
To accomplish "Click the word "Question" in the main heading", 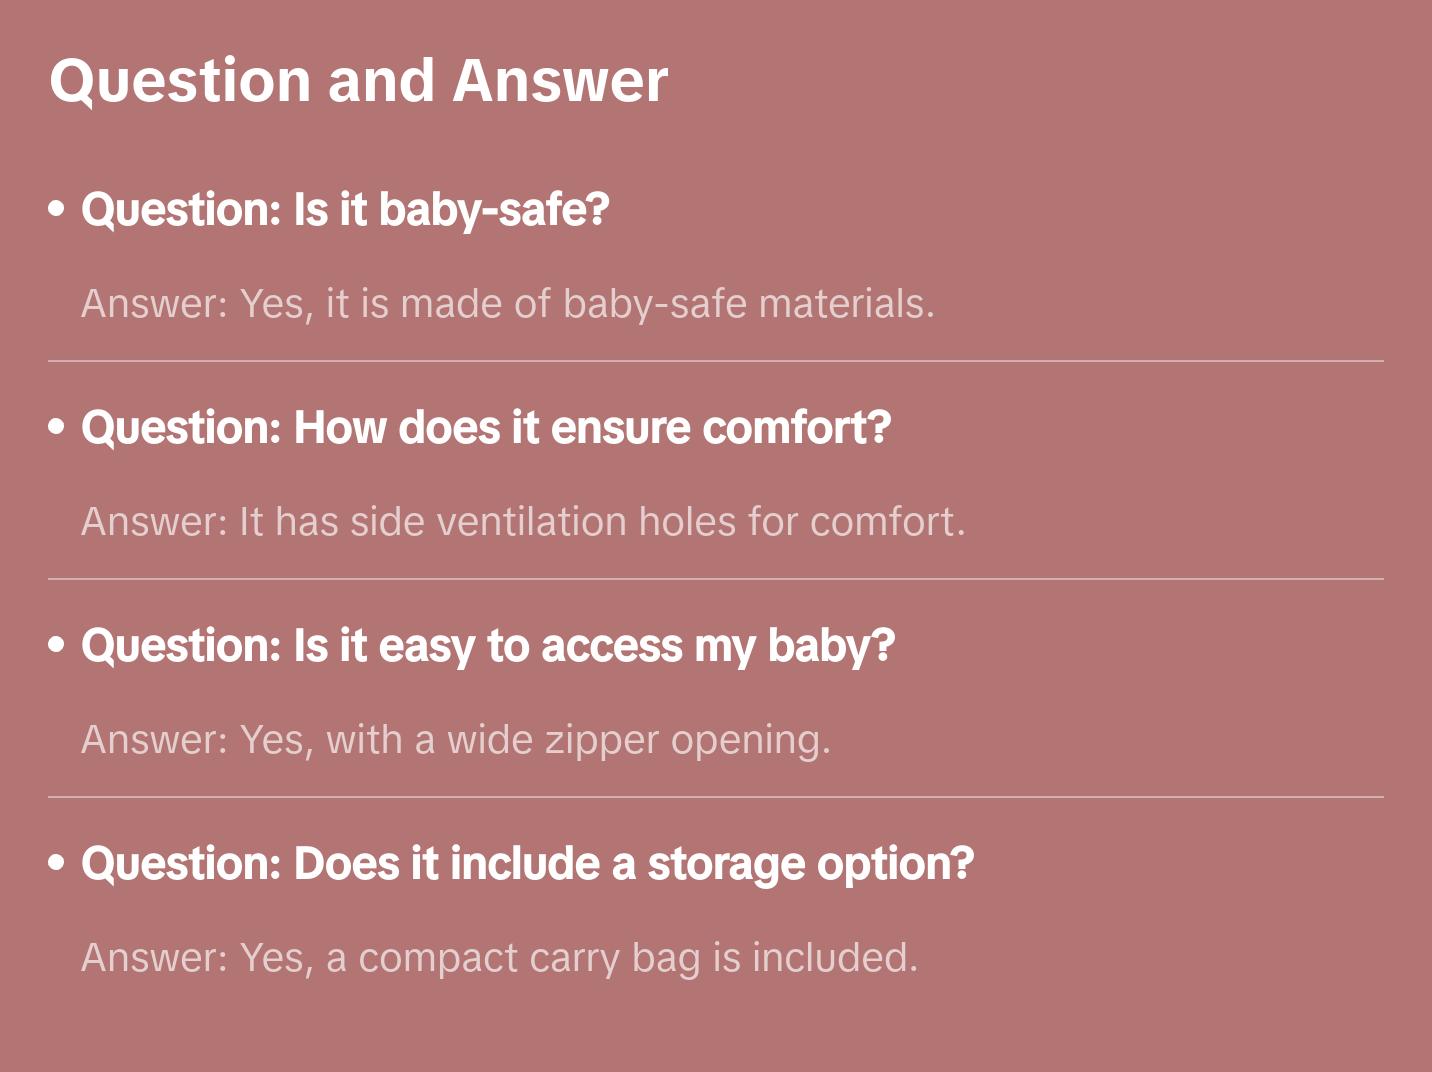I will 180,80.
